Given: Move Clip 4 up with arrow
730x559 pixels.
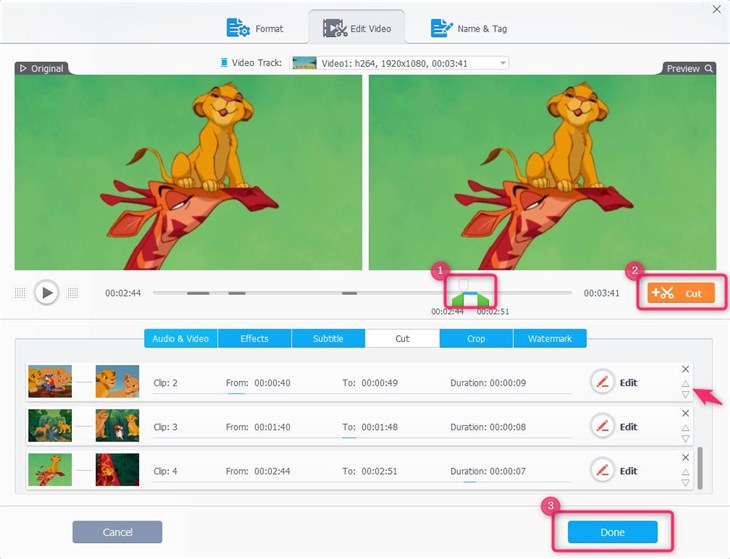Looking at the screenshot, I should (x=685, y=472).
